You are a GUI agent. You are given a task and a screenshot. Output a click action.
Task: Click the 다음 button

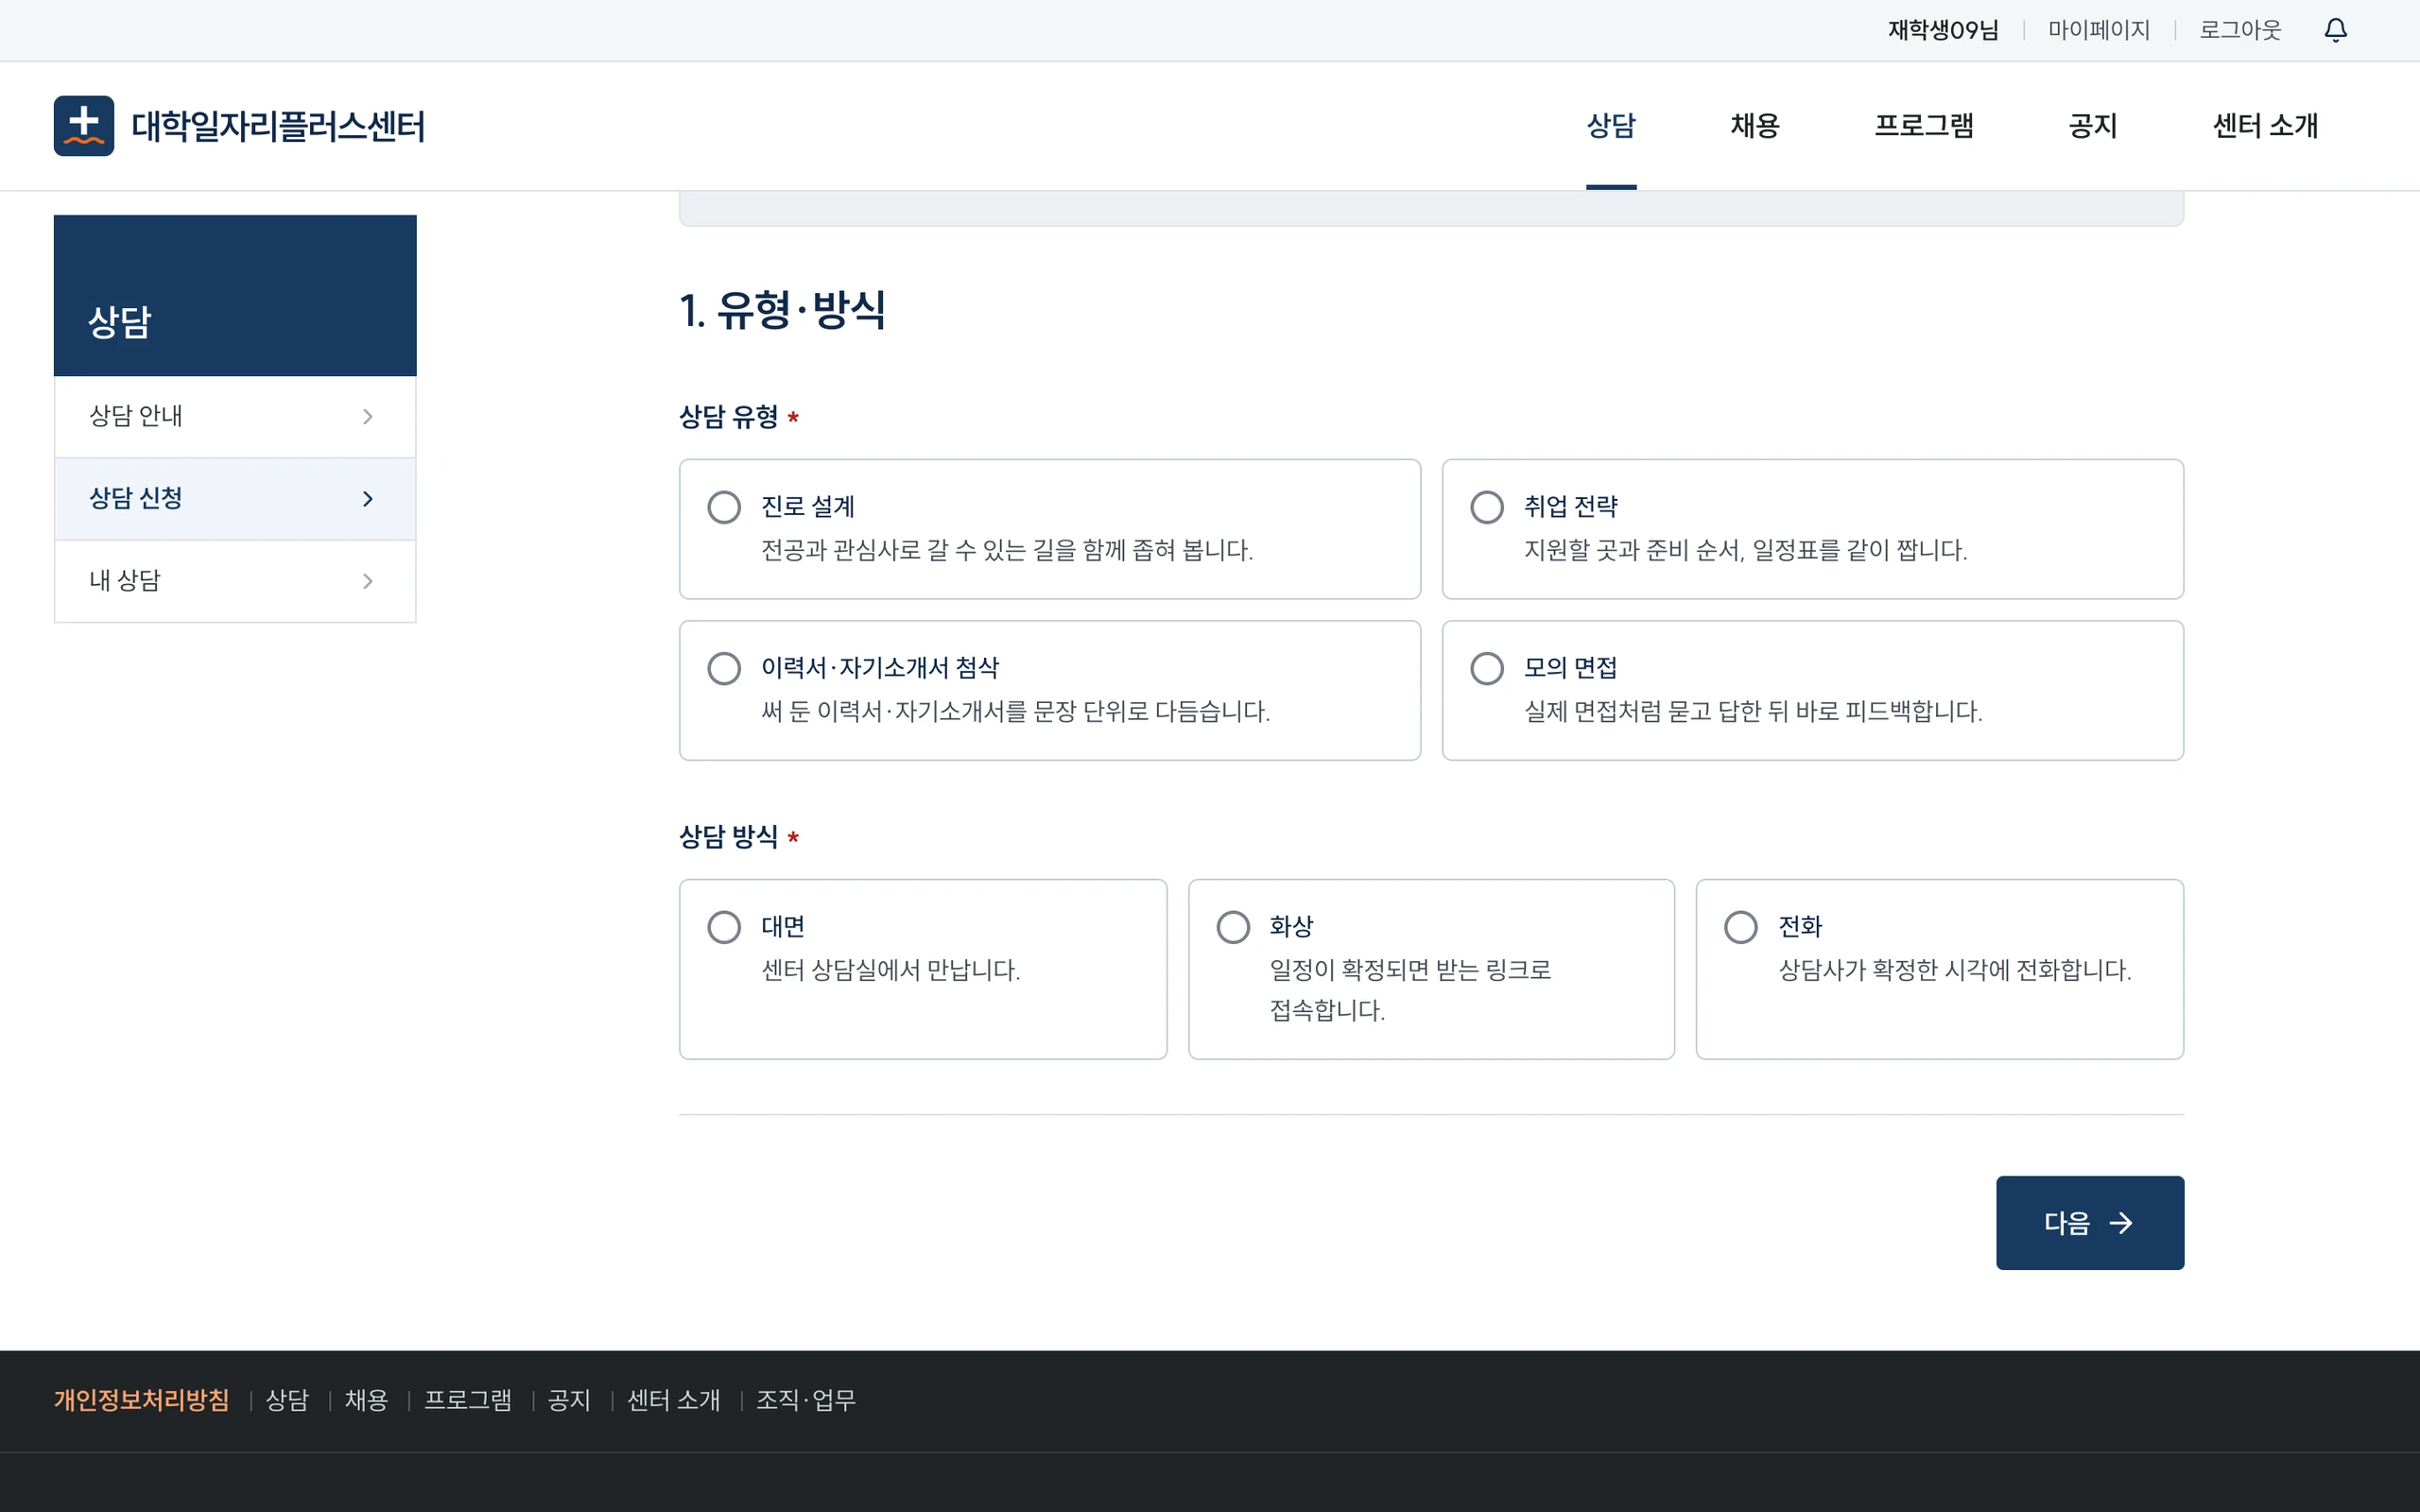coord(2090,1223)
